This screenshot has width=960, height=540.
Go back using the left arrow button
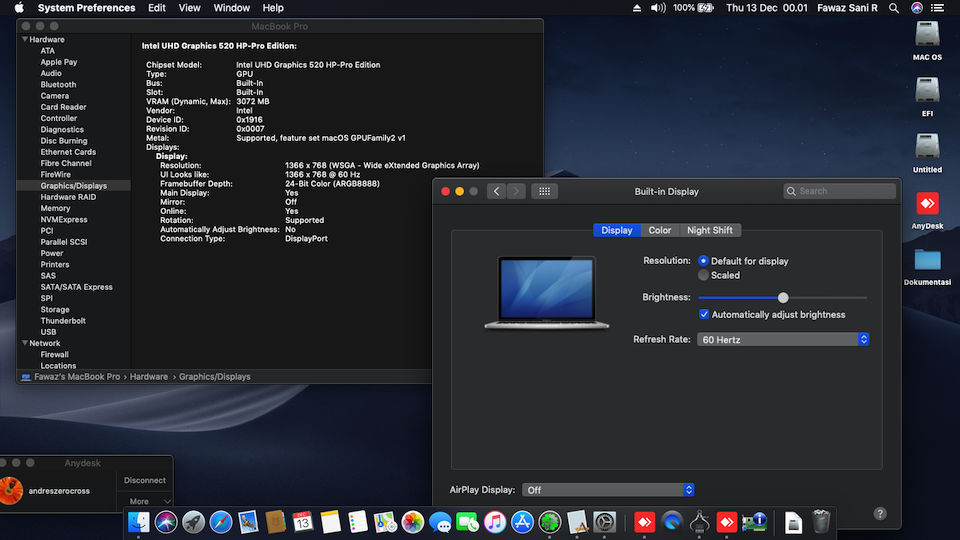click(x=497, y=191)
